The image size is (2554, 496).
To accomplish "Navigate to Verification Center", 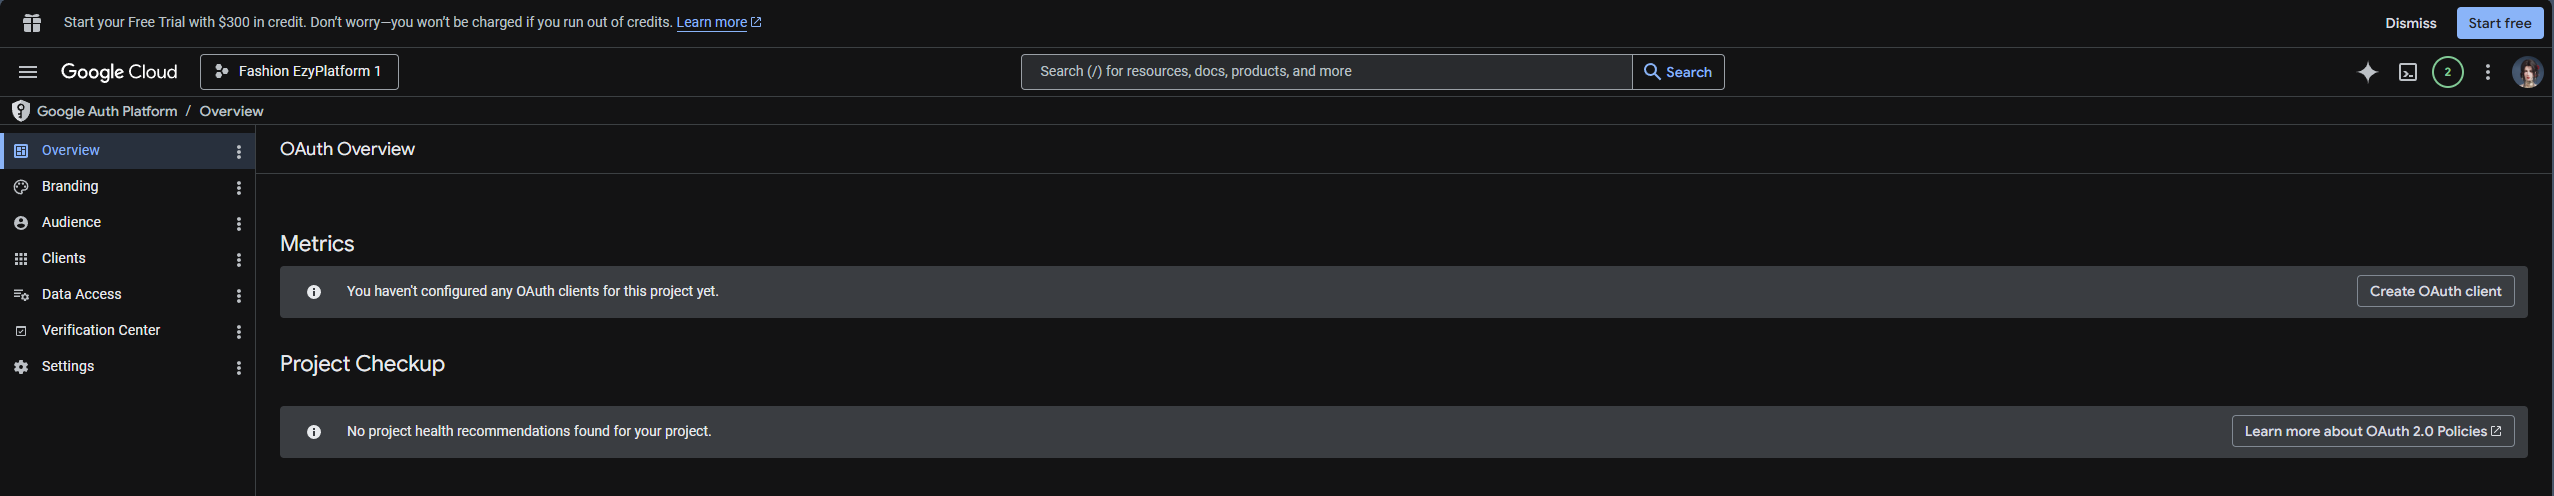I will tap(100, 330).
